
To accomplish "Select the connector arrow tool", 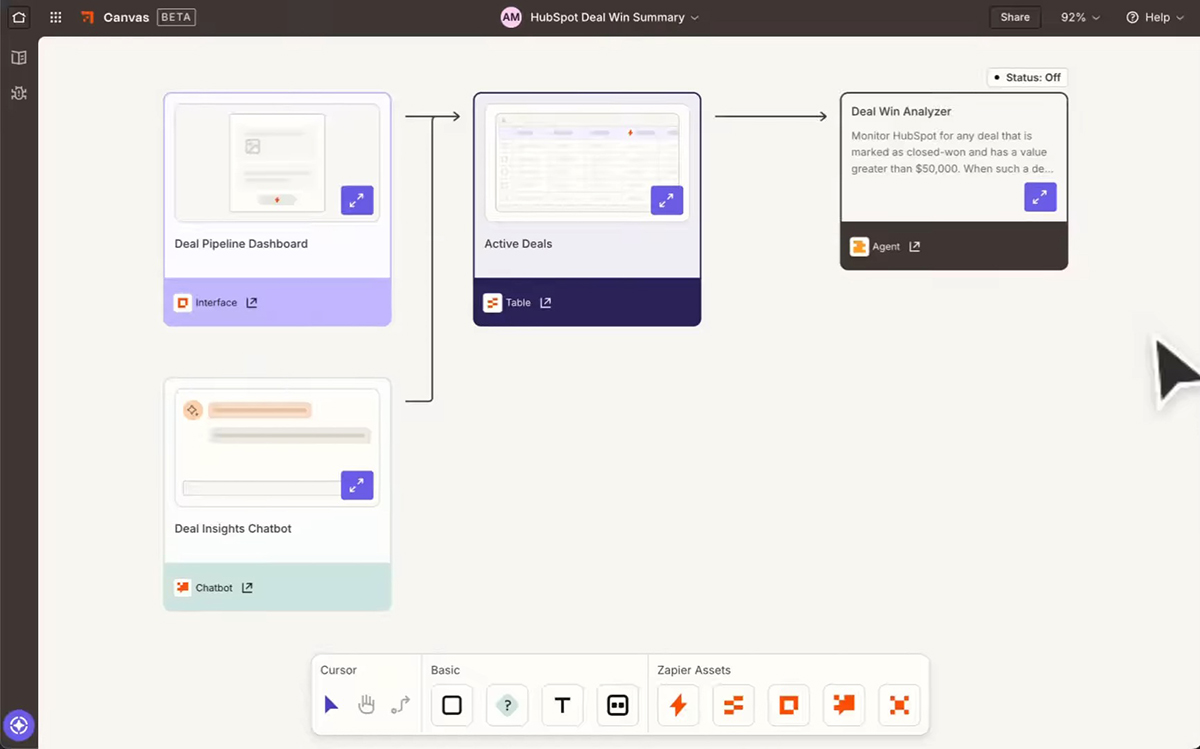I will click(398, 704).
